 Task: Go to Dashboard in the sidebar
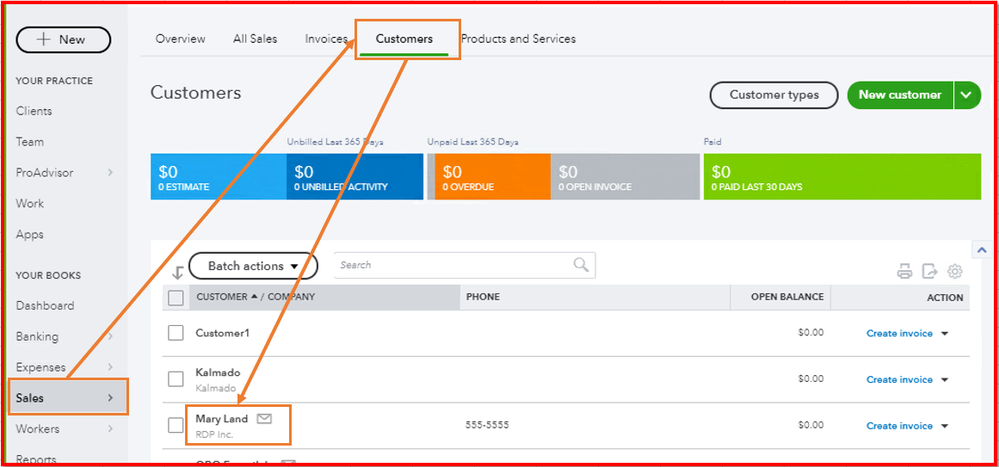[x=45, y=306]
